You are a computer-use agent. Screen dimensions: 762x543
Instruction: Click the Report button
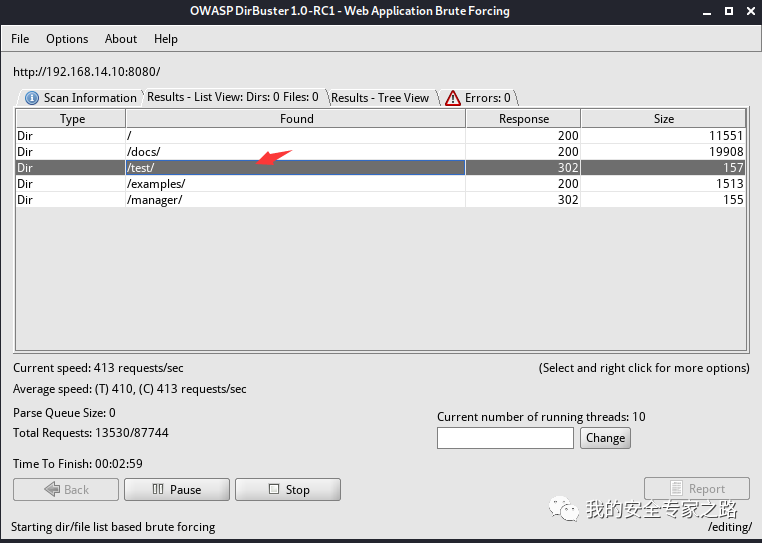pos(696,489)
